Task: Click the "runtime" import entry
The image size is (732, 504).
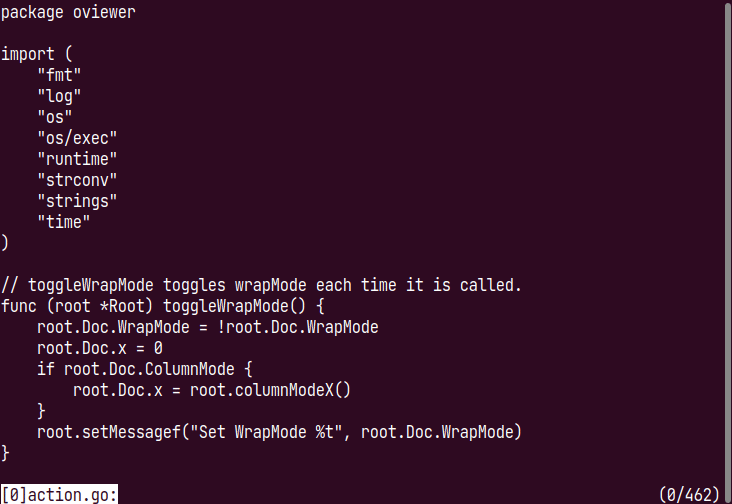Action: (x=77, y=159)
